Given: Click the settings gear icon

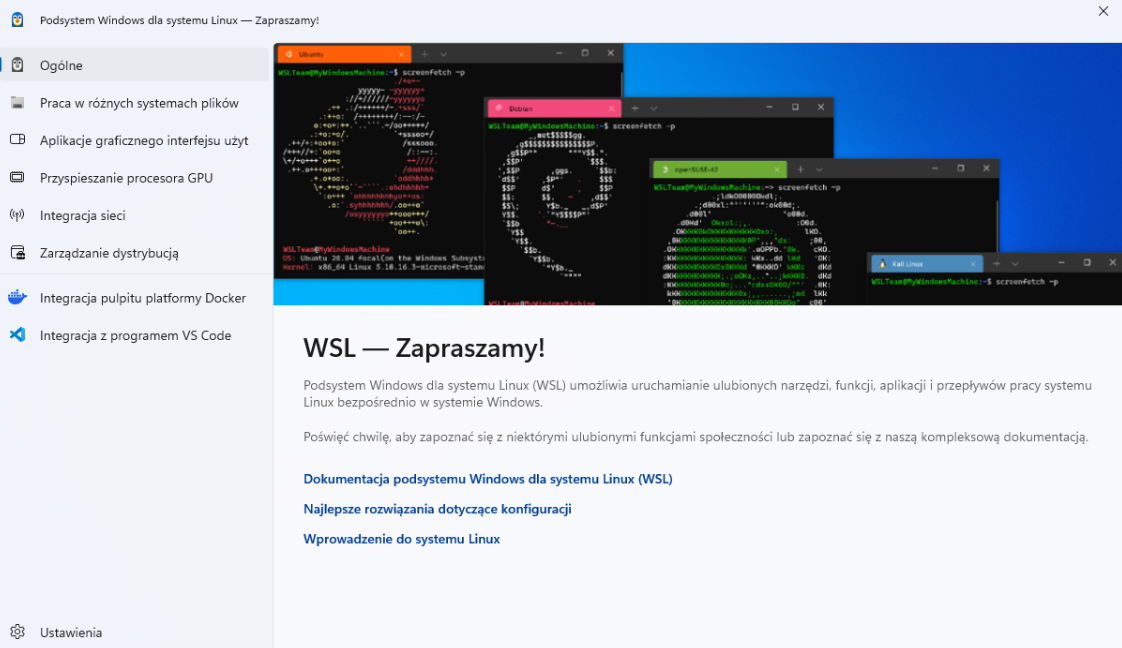Looking at the screenshot, I should coord(17,632).
